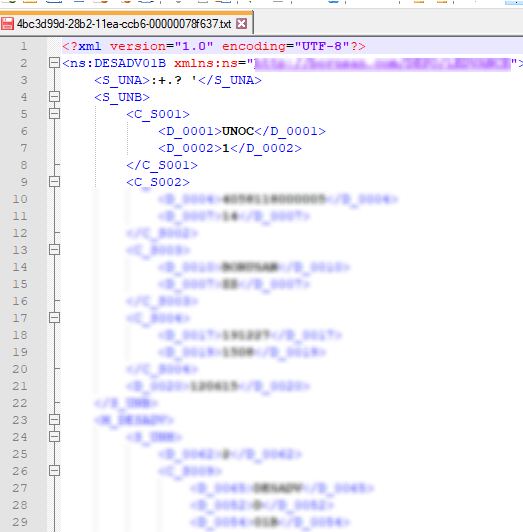Click the opening <C_S001> tag

tap(158, 114)
